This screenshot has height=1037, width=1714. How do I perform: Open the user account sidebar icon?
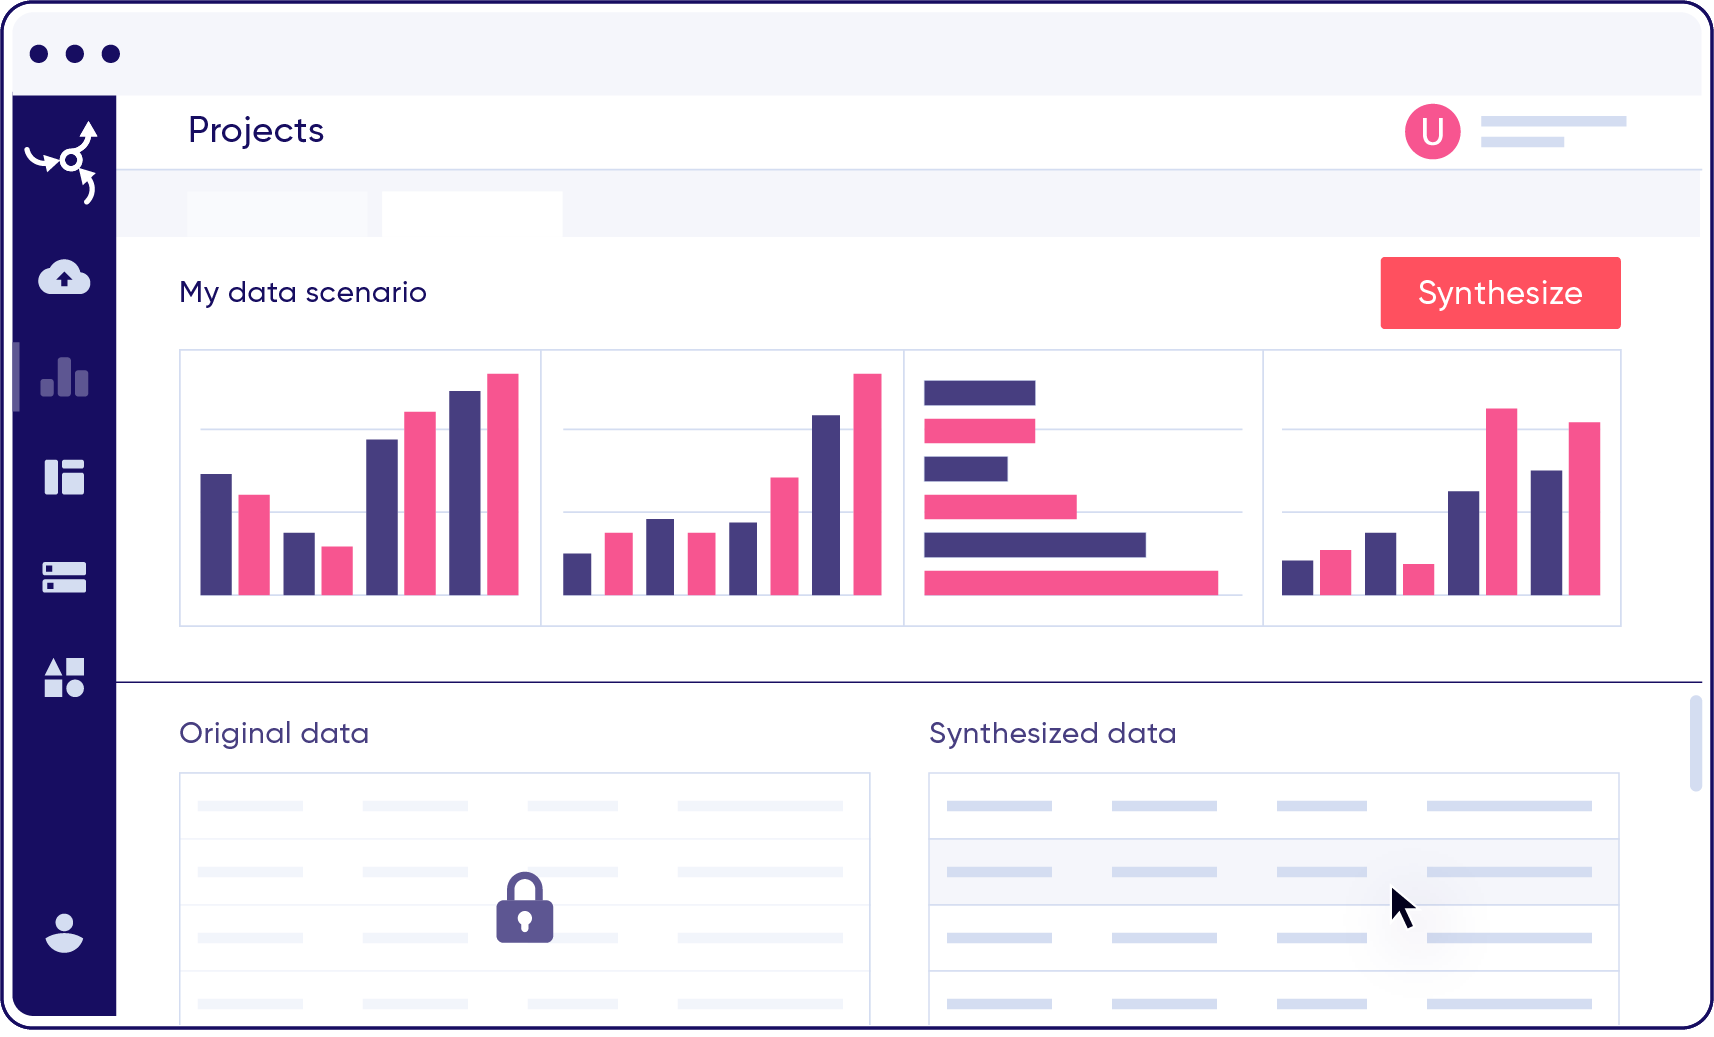pos(64,933)
